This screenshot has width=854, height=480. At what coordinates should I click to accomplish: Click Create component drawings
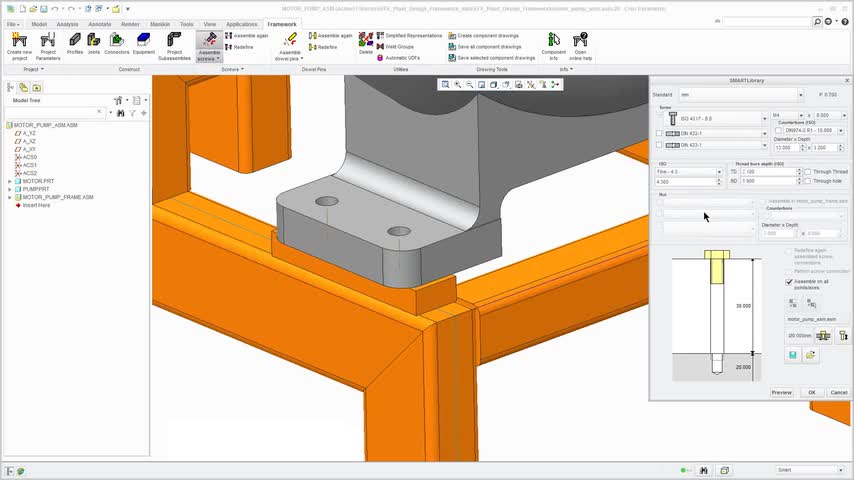click(x=483, y=35)
